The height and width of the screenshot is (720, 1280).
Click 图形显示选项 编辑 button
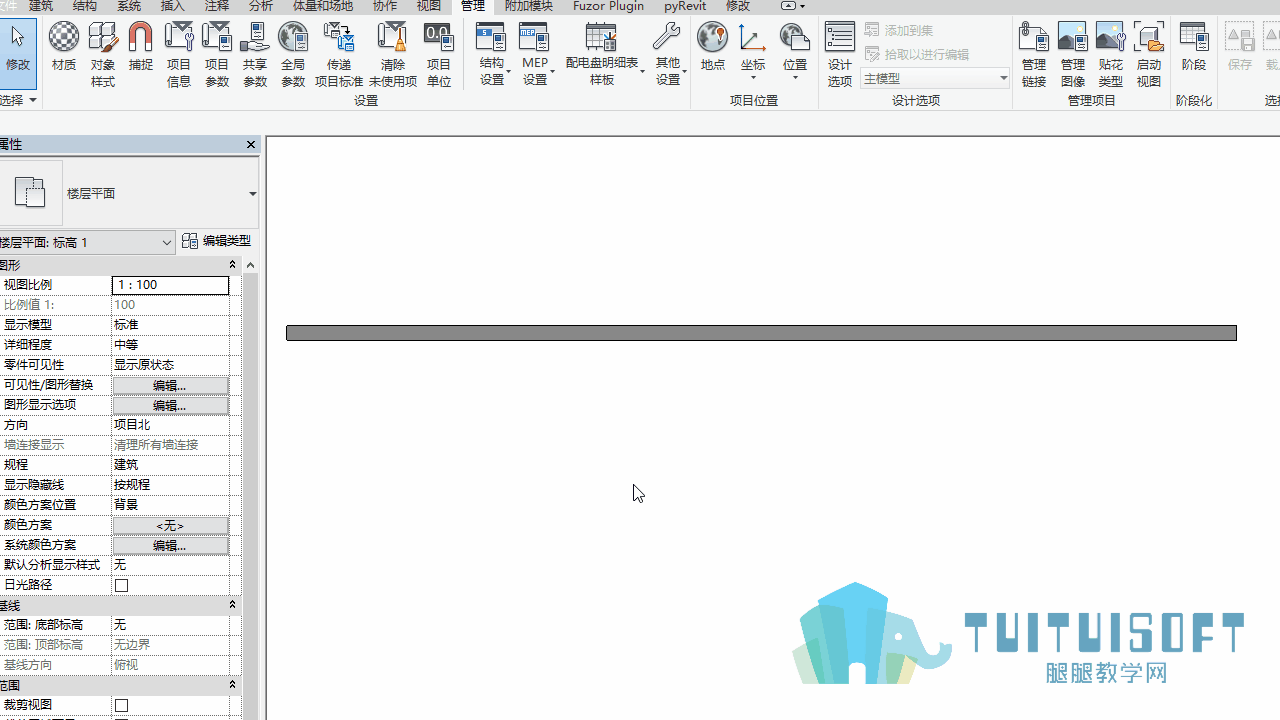point(170,405)
